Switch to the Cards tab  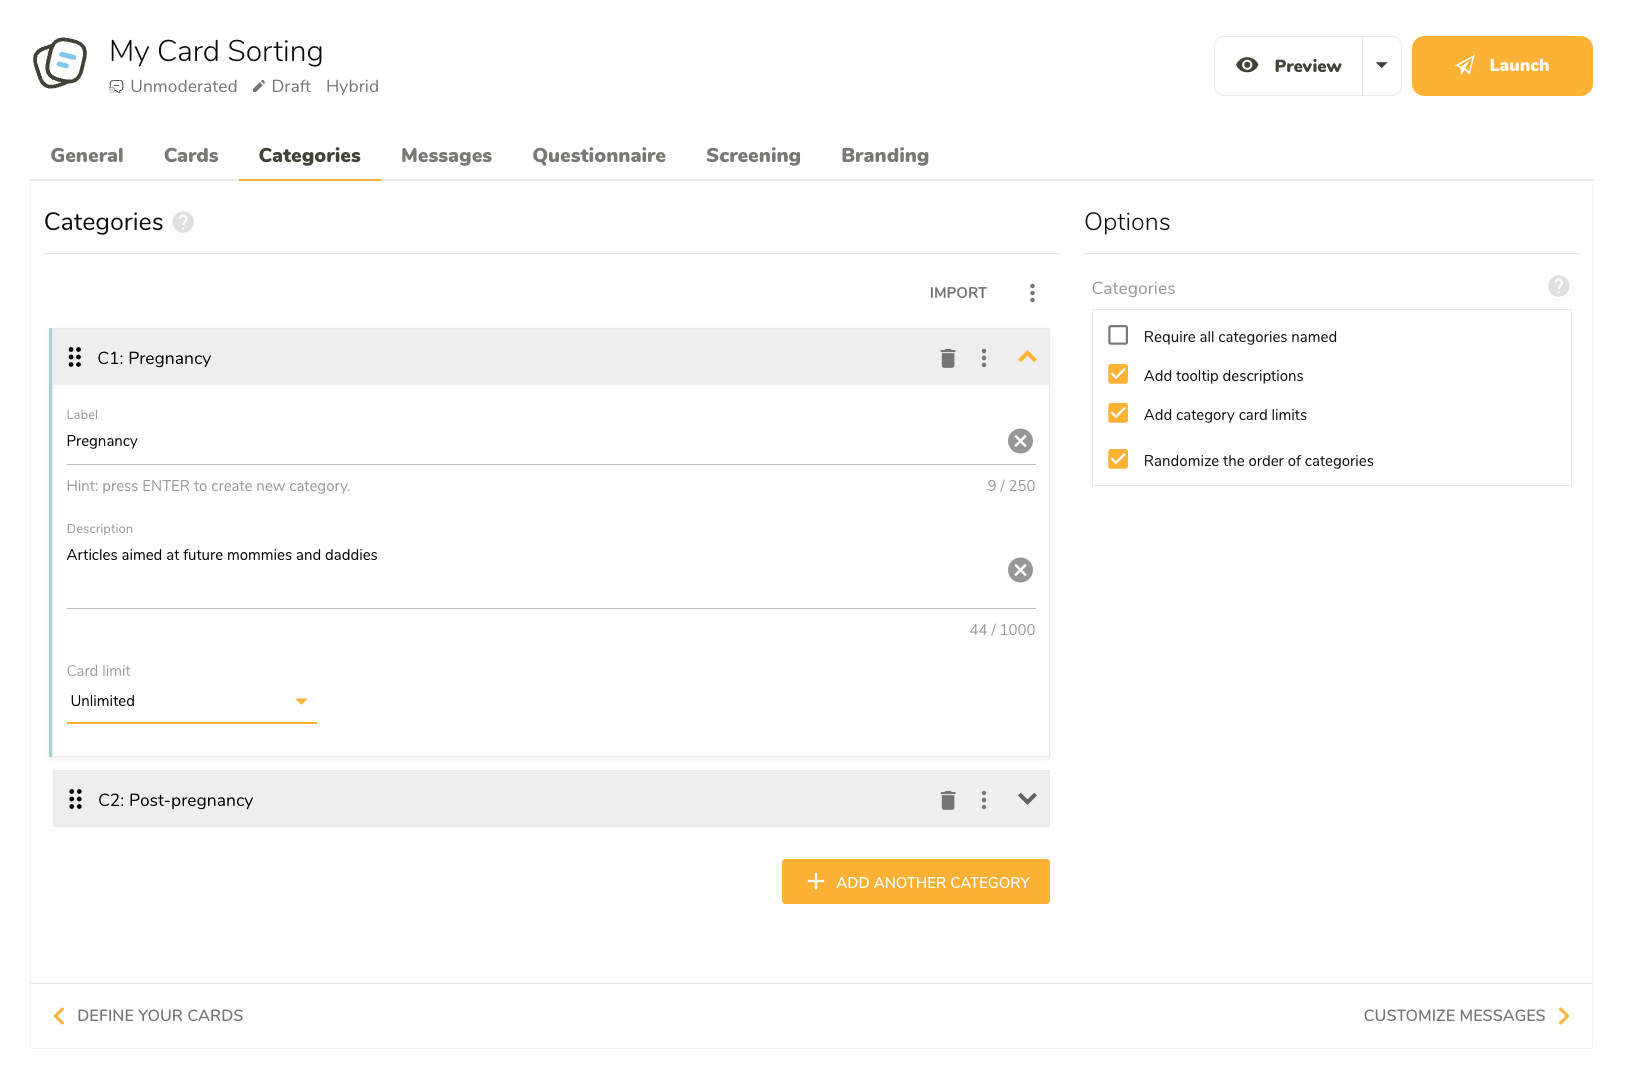pos(191,156)
